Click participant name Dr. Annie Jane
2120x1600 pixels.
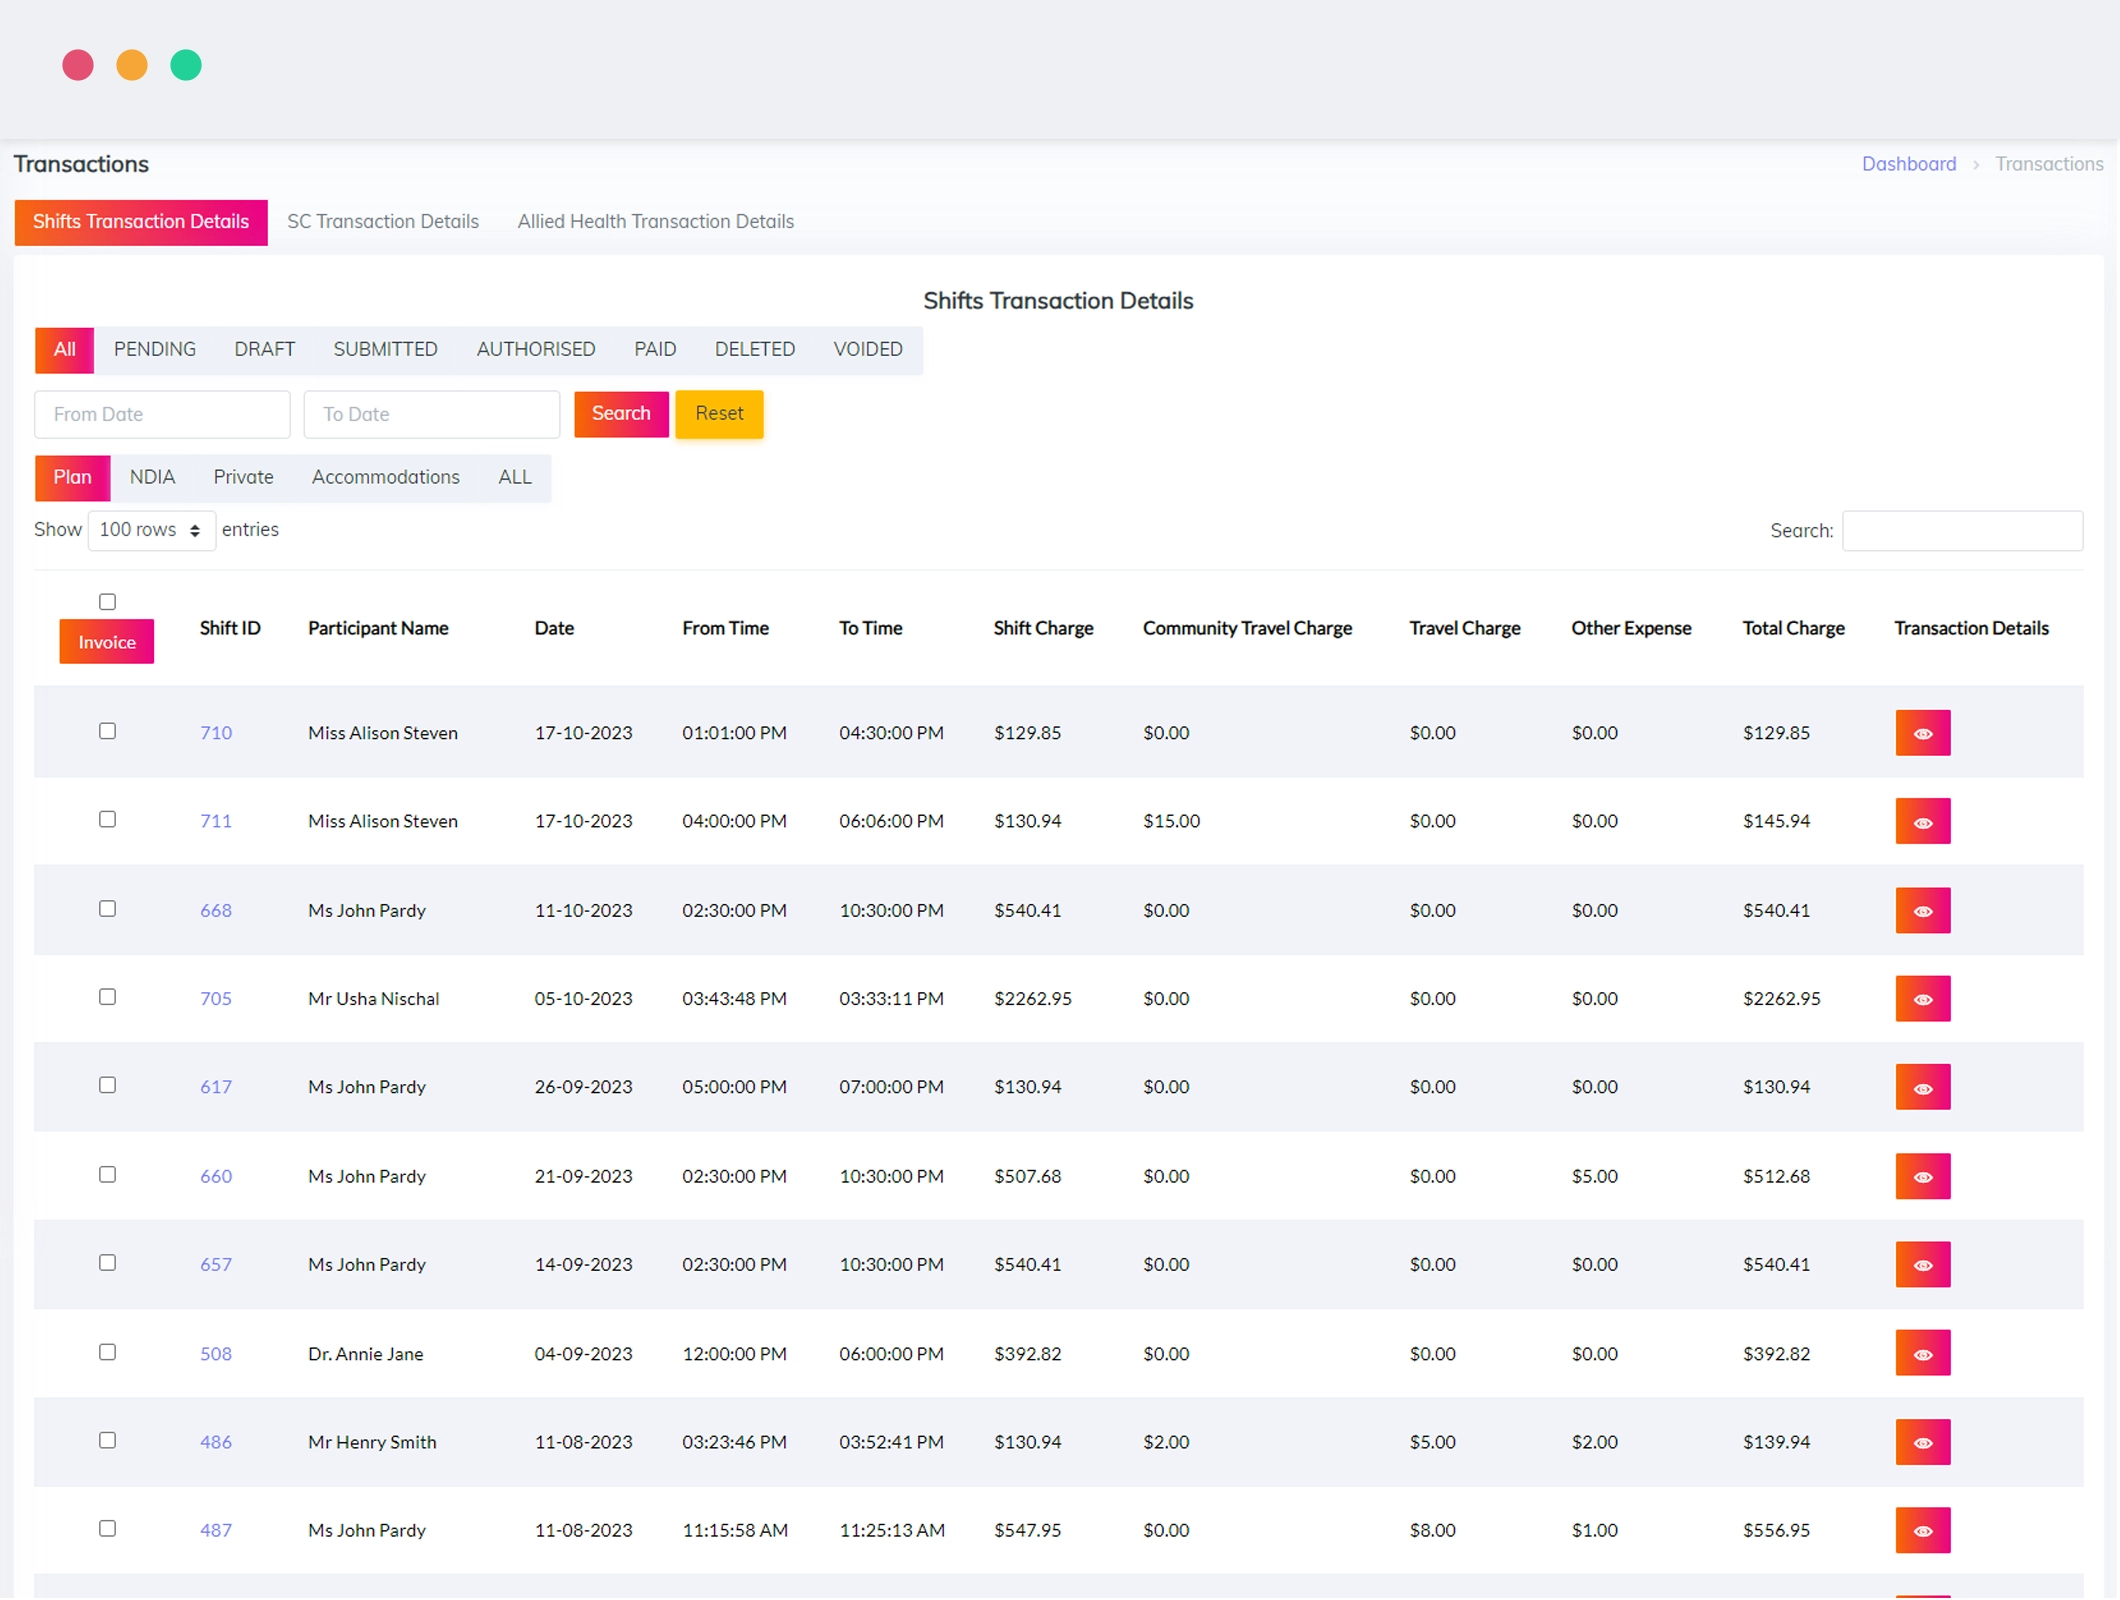[x=366, y=1354]
